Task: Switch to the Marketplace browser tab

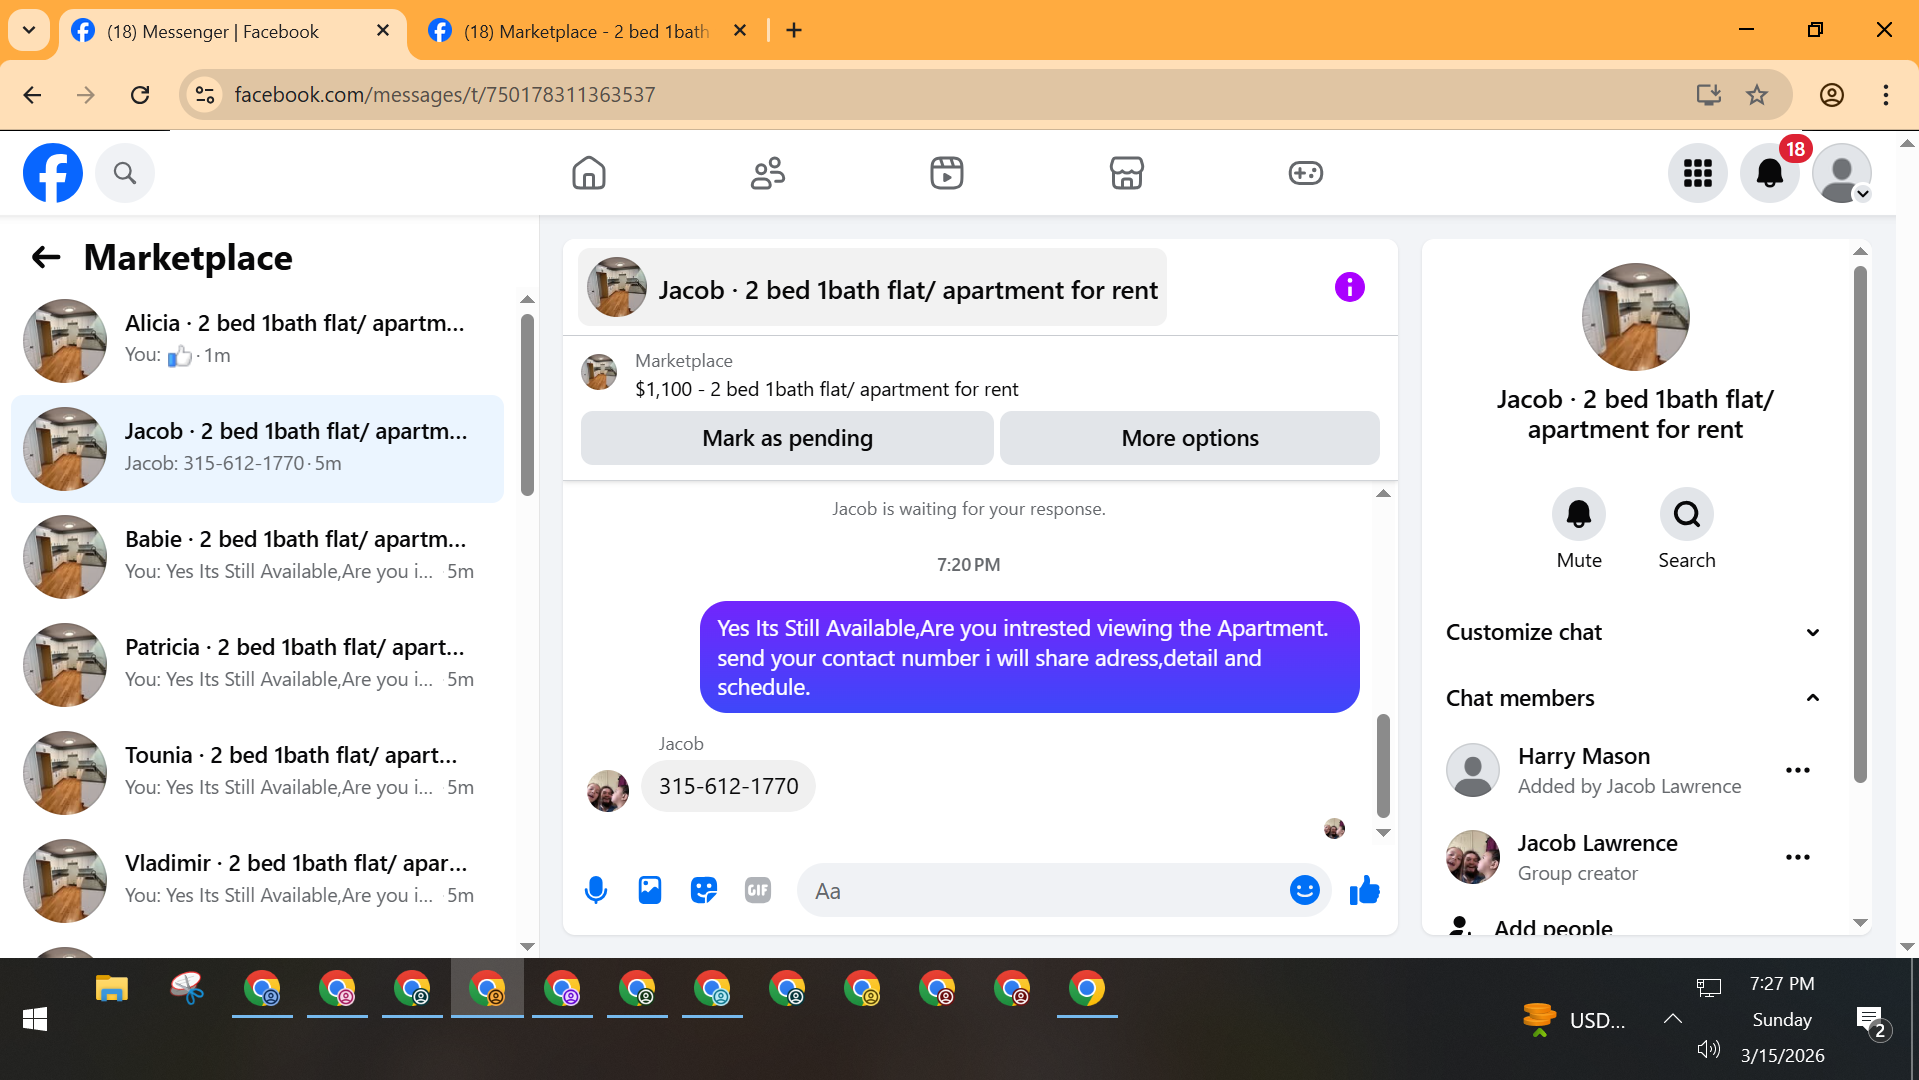Action: pyautogui.click(x=590, y=31)
